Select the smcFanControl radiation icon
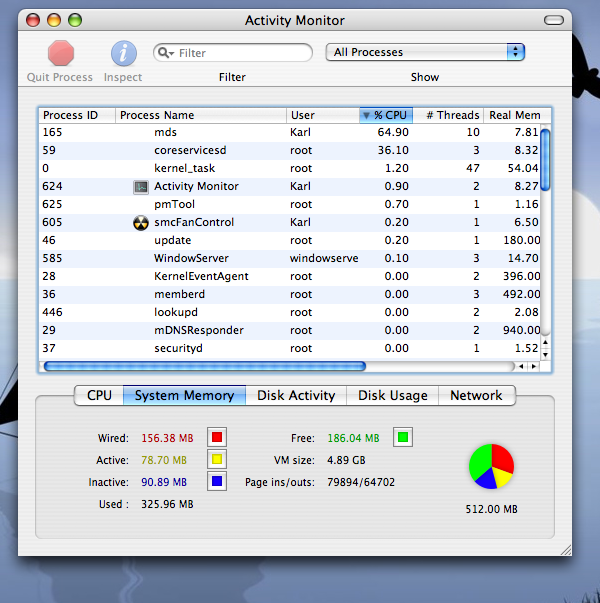The image size is (600, 603). [x=141, y=223]
